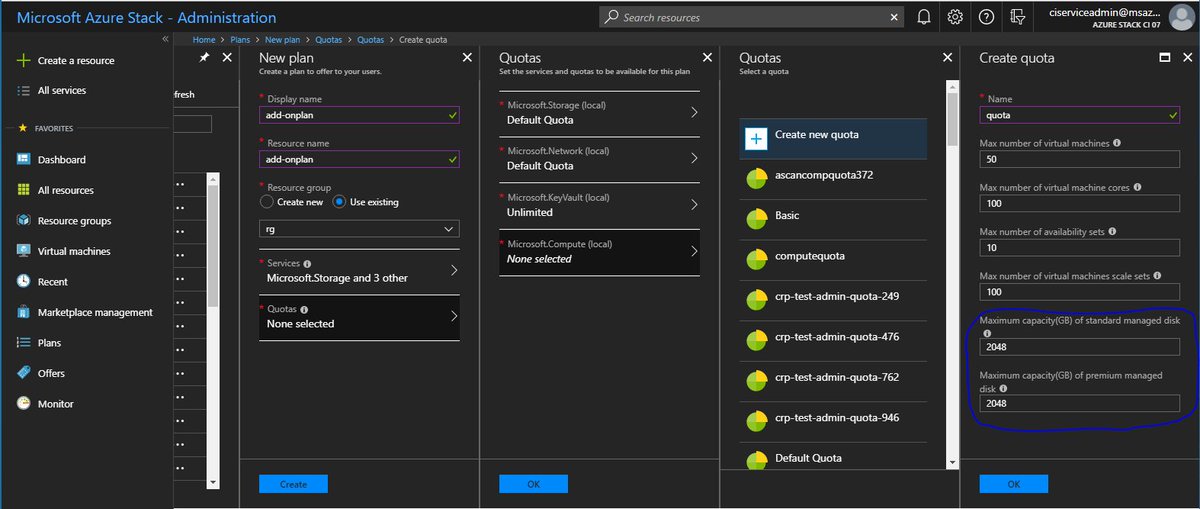
Task: Click Plans in the breadcrumb
Action: (x=240, y=39)
